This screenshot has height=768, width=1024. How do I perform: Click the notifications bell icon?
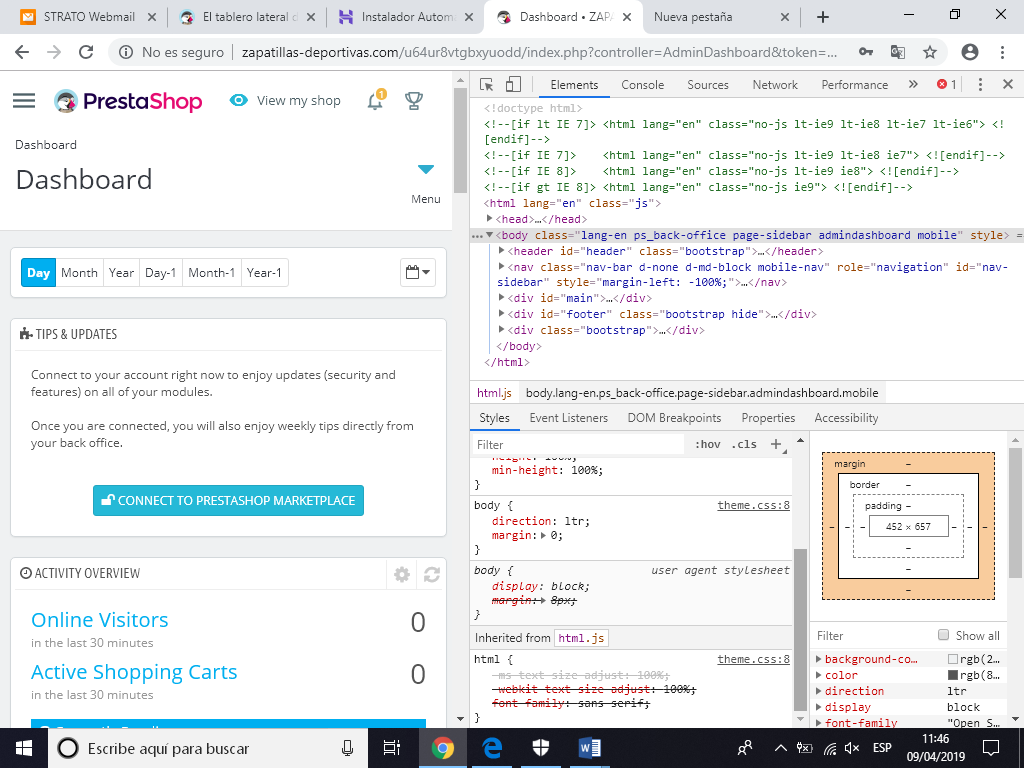coord(375,101)
